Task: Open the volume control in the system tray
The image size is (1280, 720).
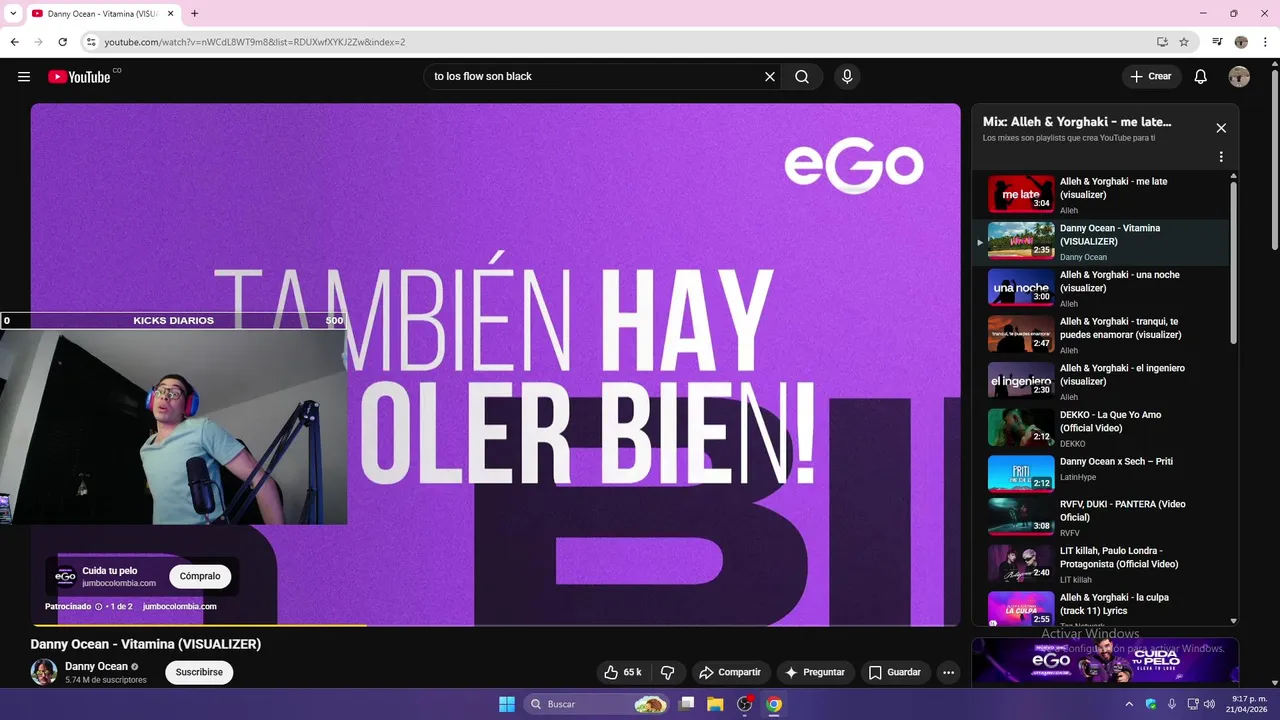Action: pos(1209,704)
